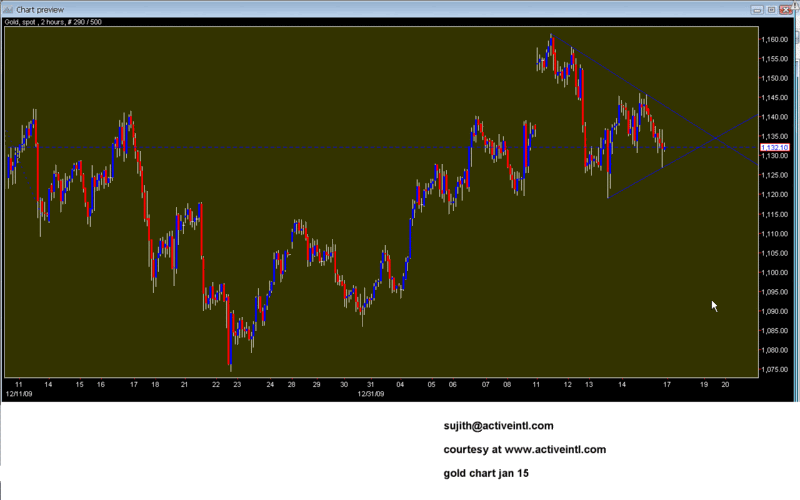Click the 12/31/09 date label on time axis

[370, 393]
